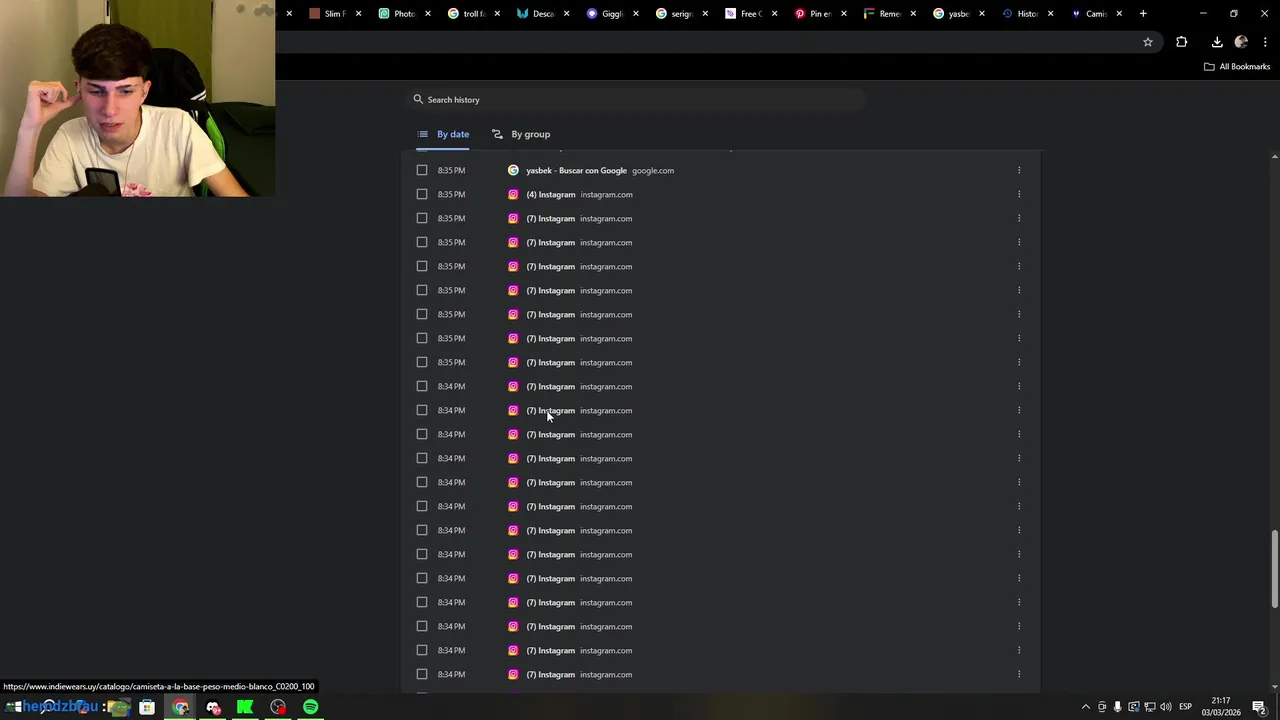The width and height of the screenshot is (1280, 720).
Task: Close the Pin en Pinterest tab
Action: (843, 14)
